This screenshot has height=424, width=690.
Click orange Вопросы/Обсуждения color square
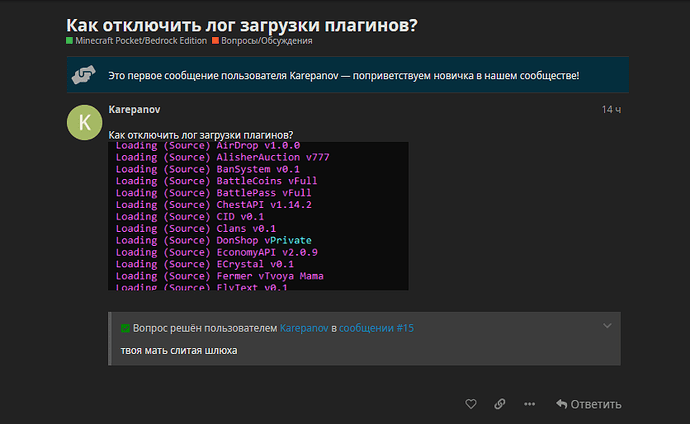click(215, 40)
